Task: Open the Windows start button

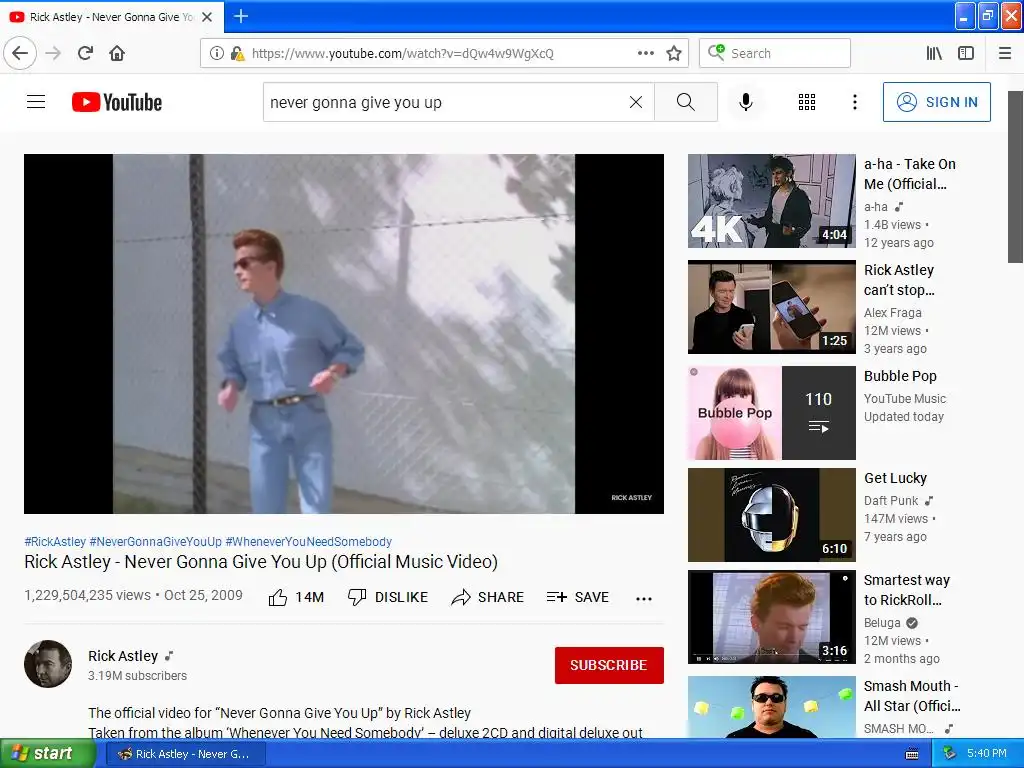Action: click(x=48, y=754)
